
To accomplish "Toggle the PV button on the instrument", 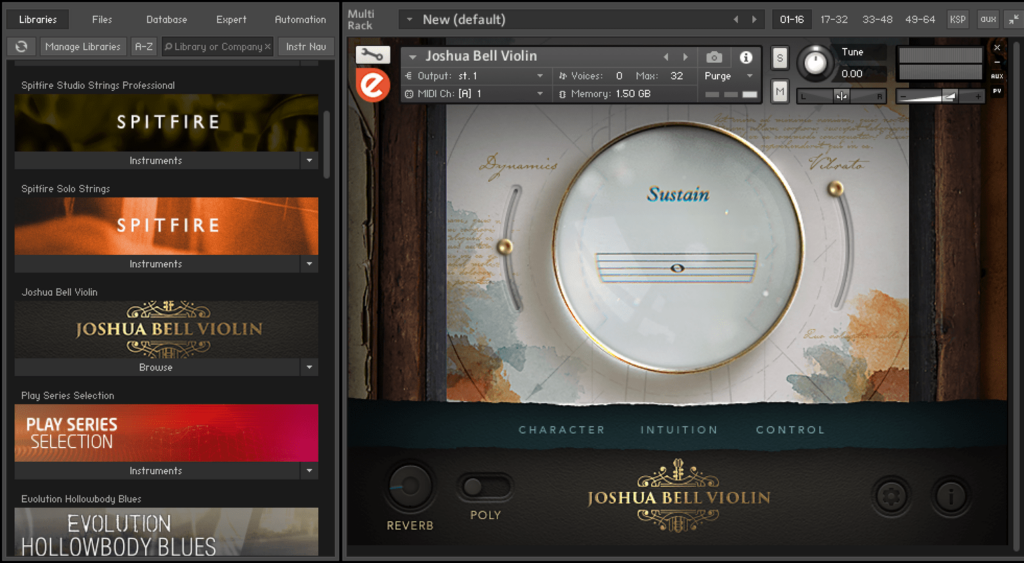I will point(997,91).
